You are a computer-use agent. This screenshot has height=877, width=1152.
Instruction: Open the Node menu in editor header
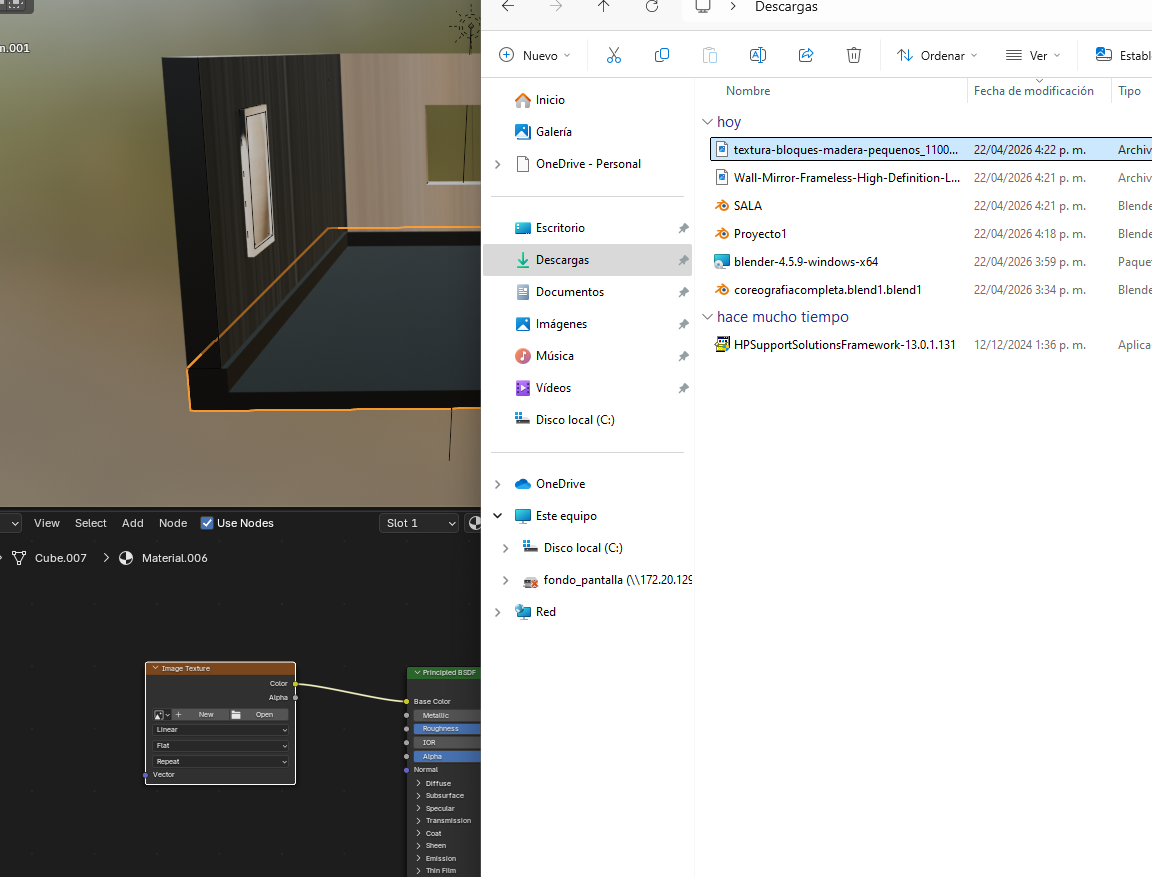tap(173, 523)
